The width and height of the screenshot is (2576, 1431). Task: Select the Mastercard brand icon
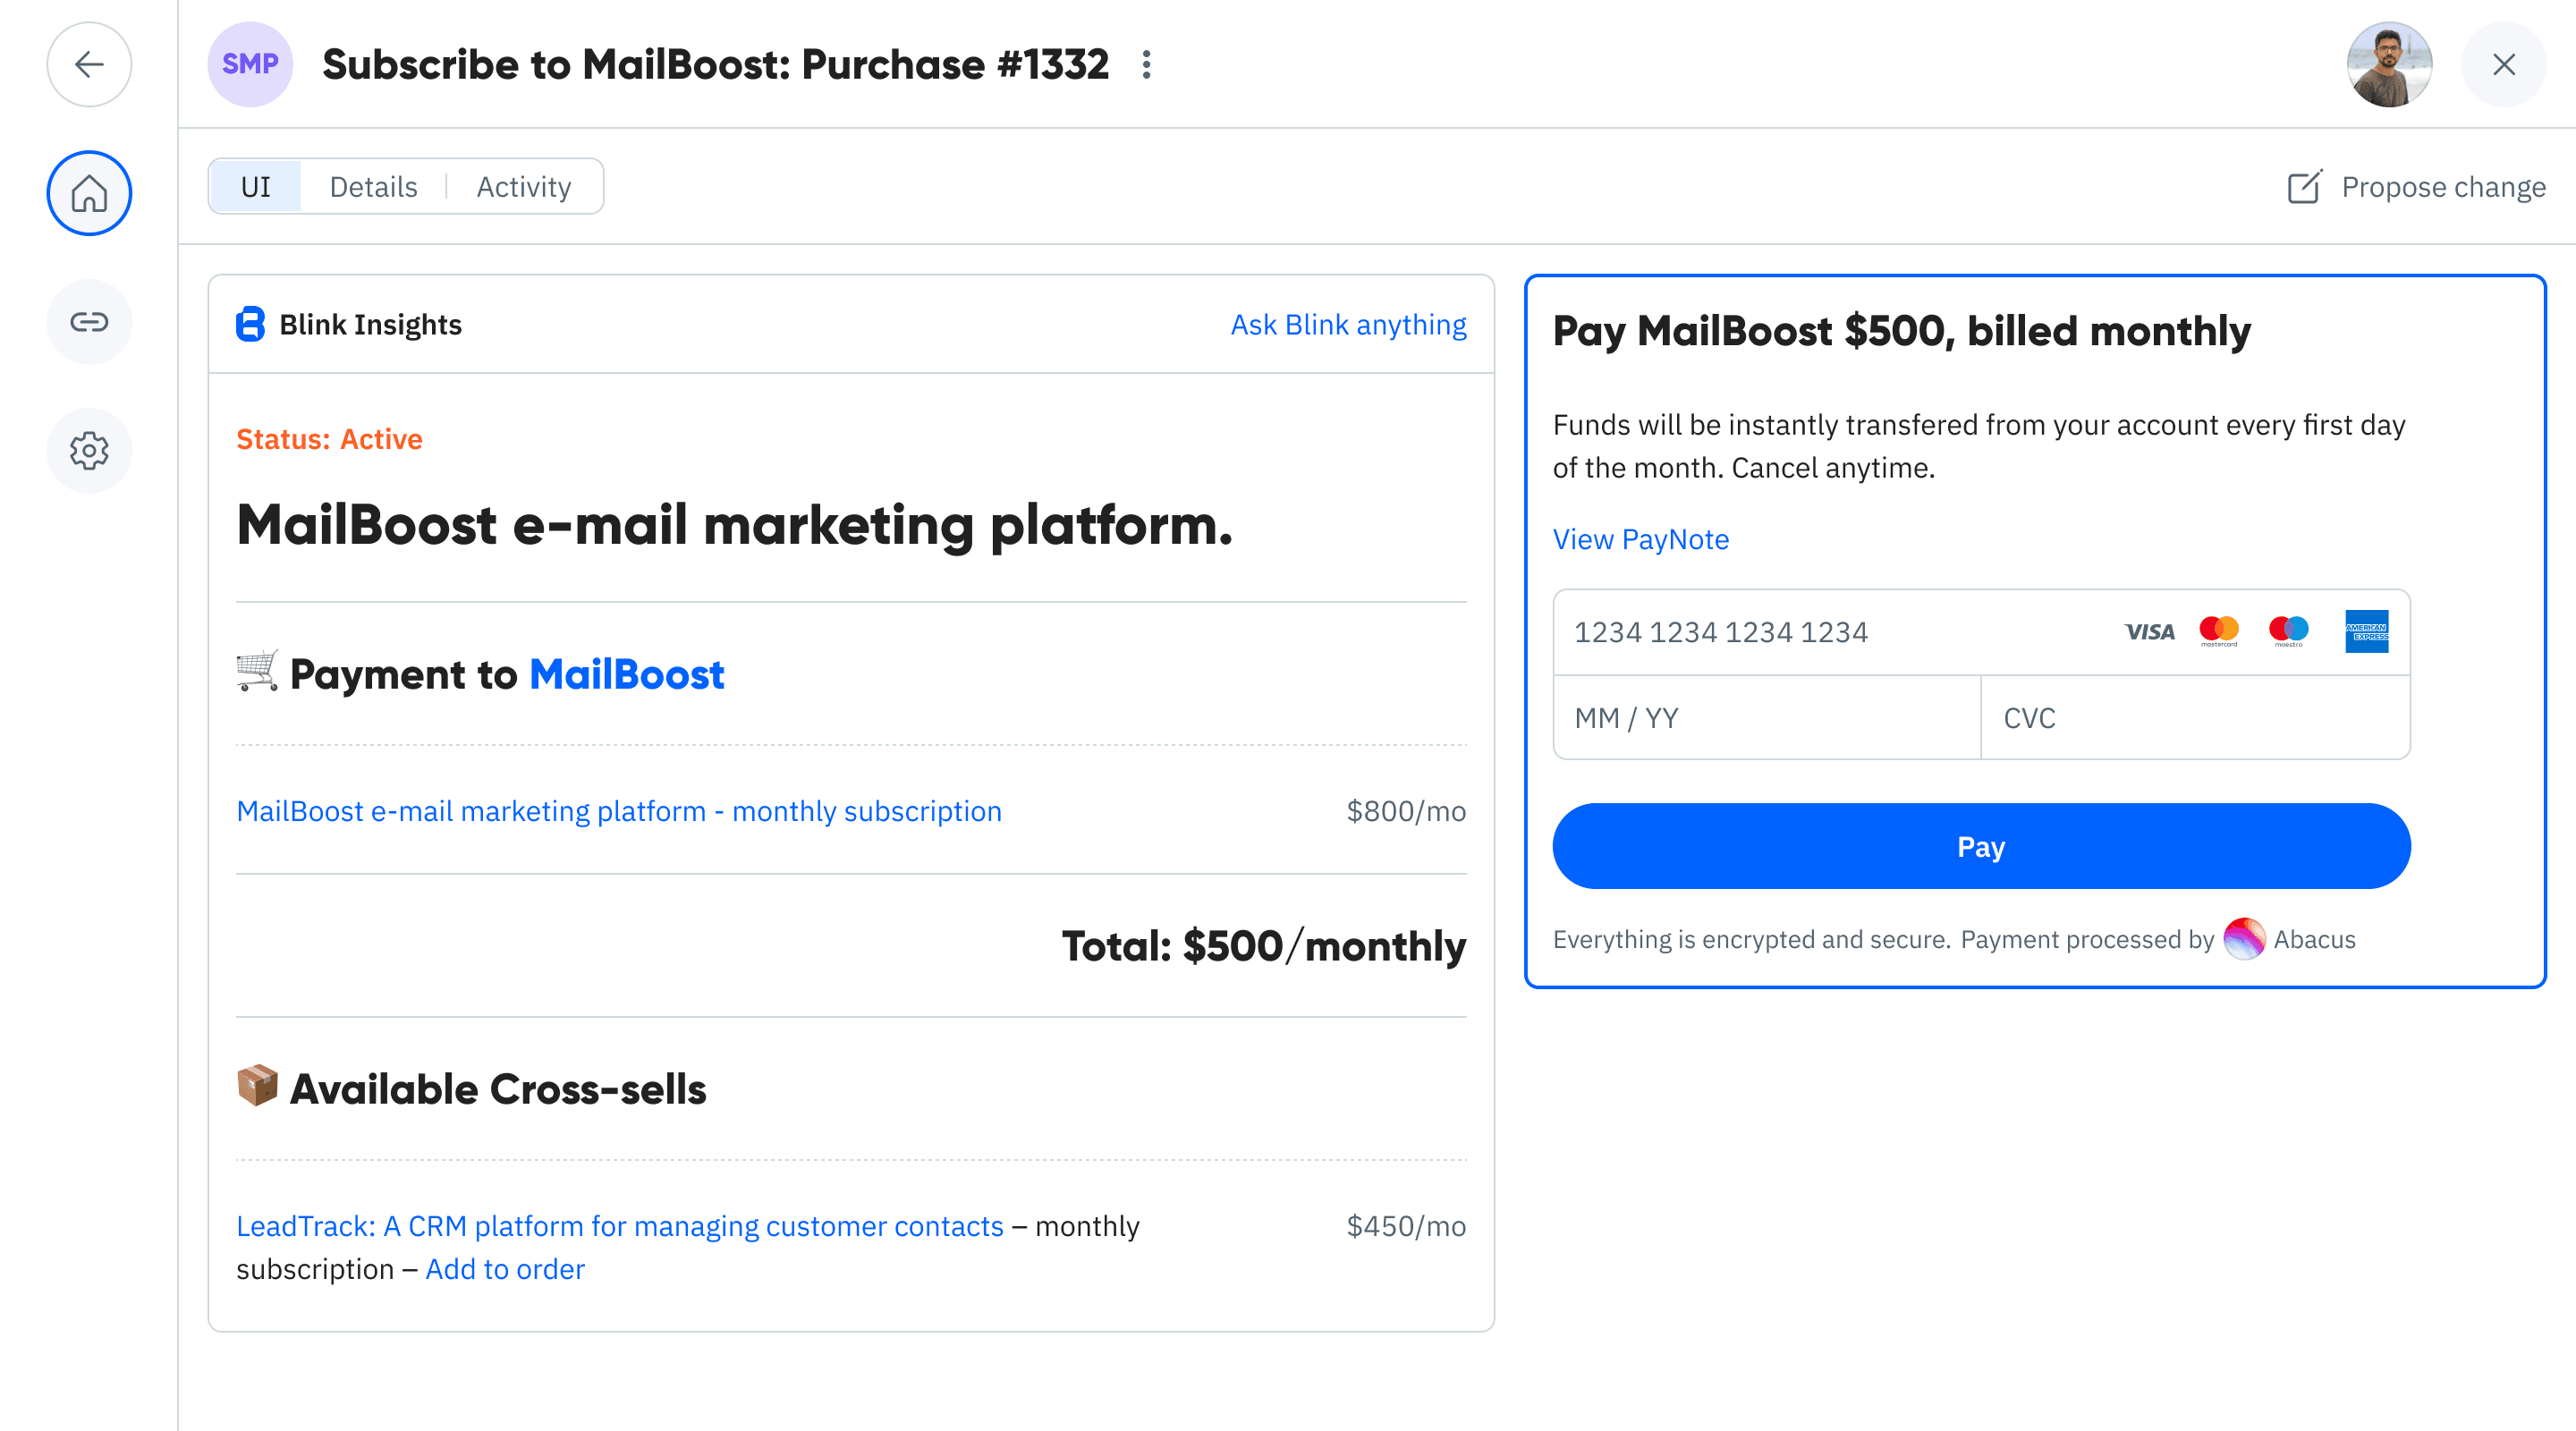tap(2220, 630)
